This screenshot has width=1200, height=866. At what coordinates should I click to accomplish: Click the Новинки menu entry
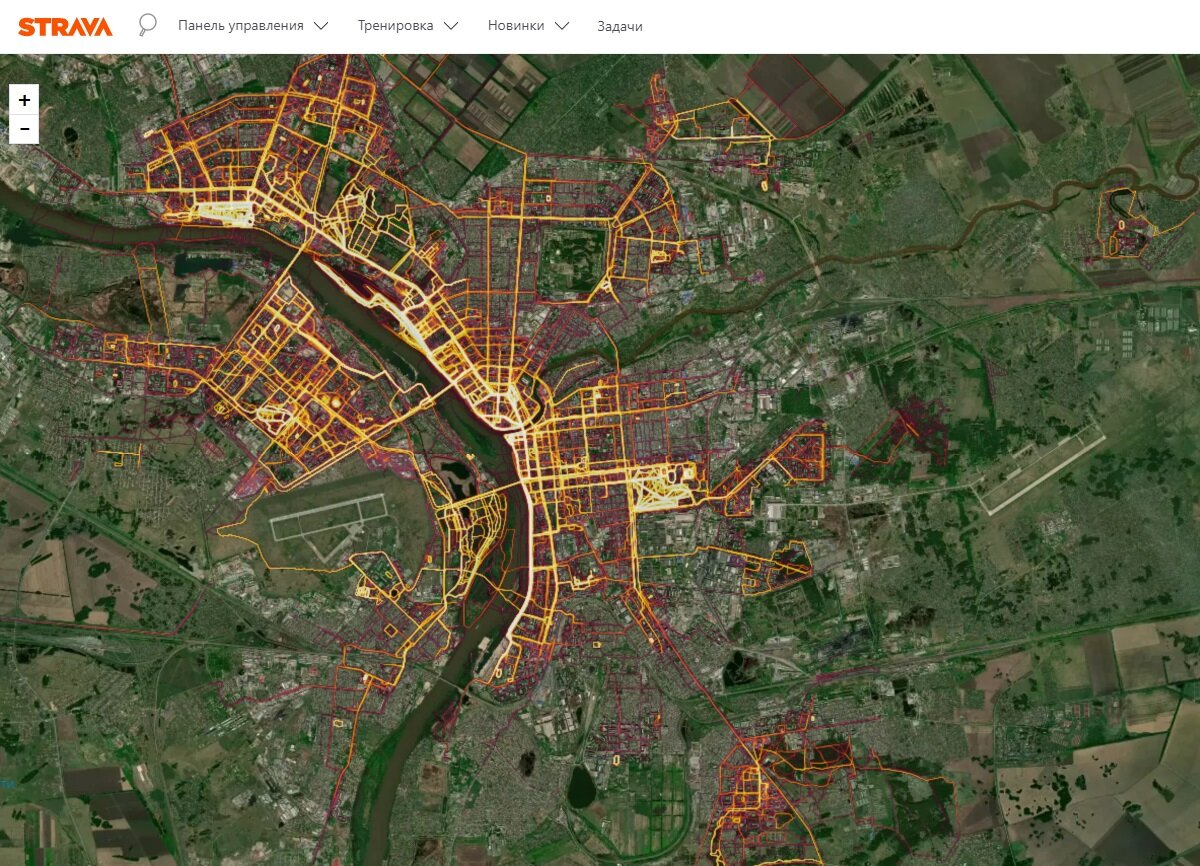tap(519, 26)
